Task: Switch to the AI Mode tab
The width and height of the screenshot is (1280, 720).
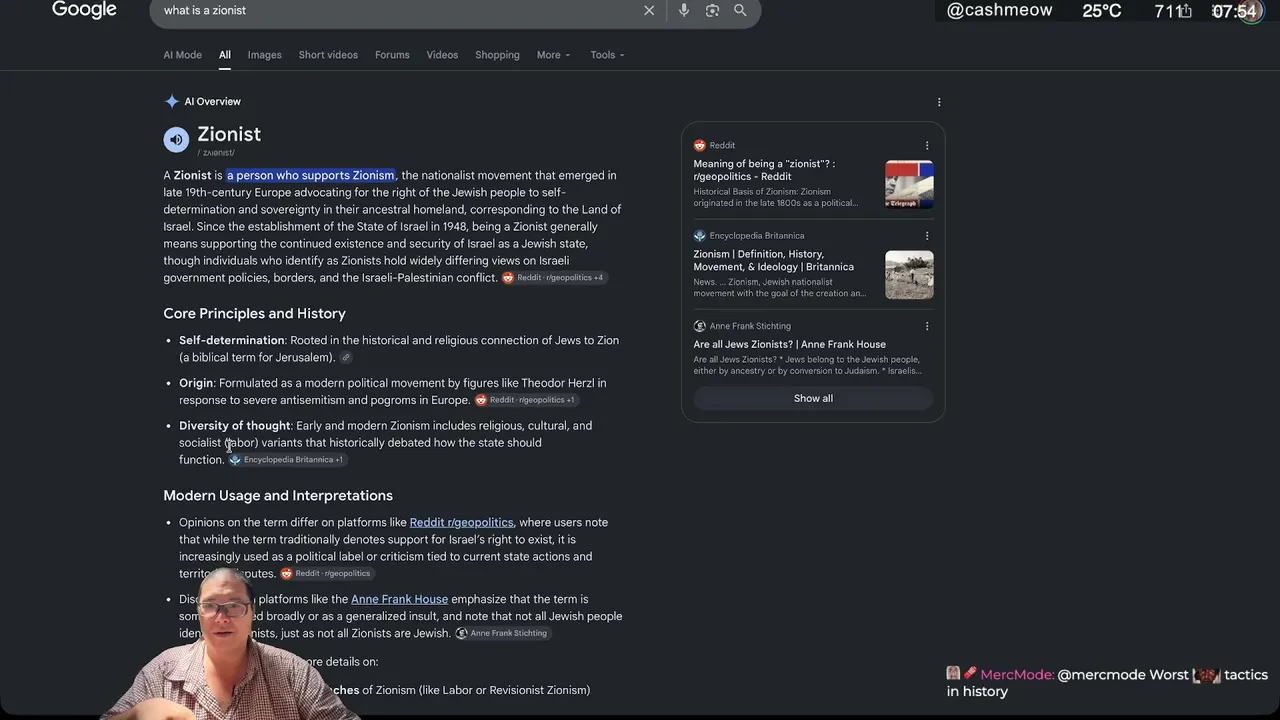Action: pyautogui.click(x=183, y=55)
